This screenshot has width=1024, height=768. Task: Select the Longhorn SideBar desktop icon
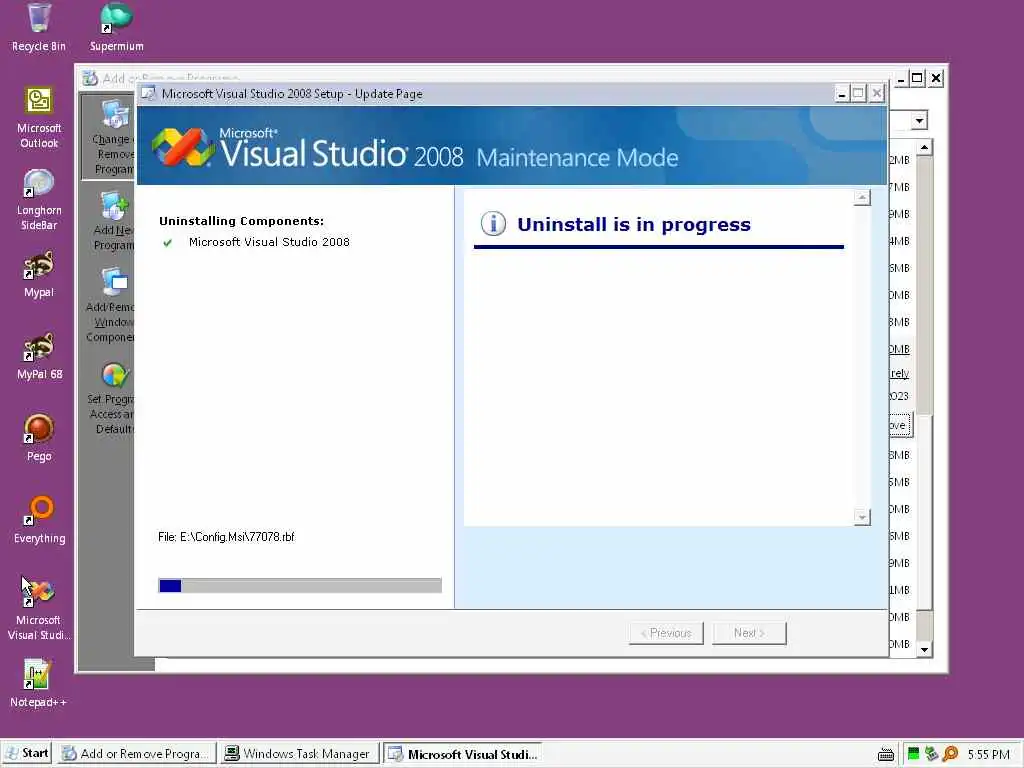coord(39,199)
